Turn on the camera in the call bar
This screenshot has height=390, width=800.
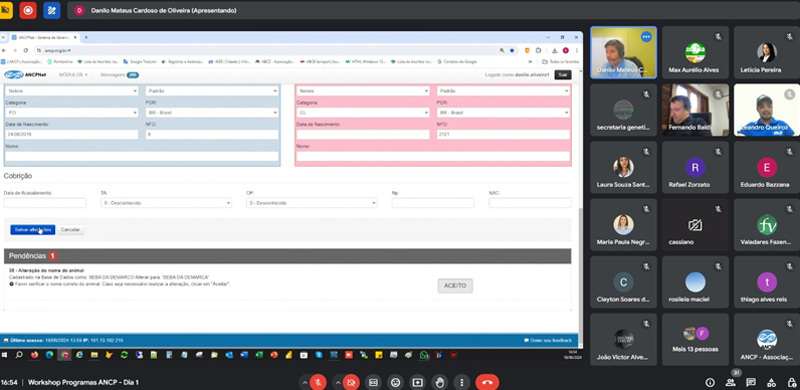click(x=351, y=382)
